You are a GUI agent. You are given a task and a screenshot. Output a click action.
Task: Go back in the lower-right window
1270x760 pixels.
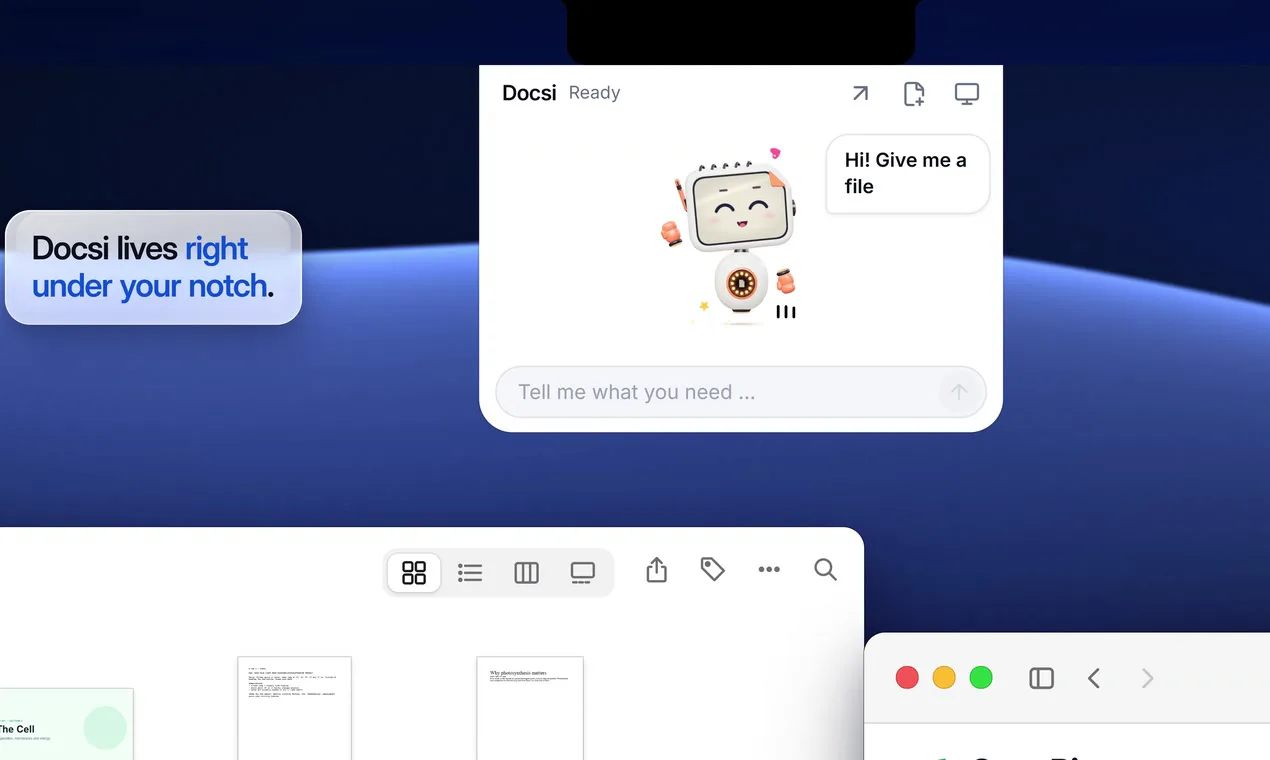[1094, 679]
